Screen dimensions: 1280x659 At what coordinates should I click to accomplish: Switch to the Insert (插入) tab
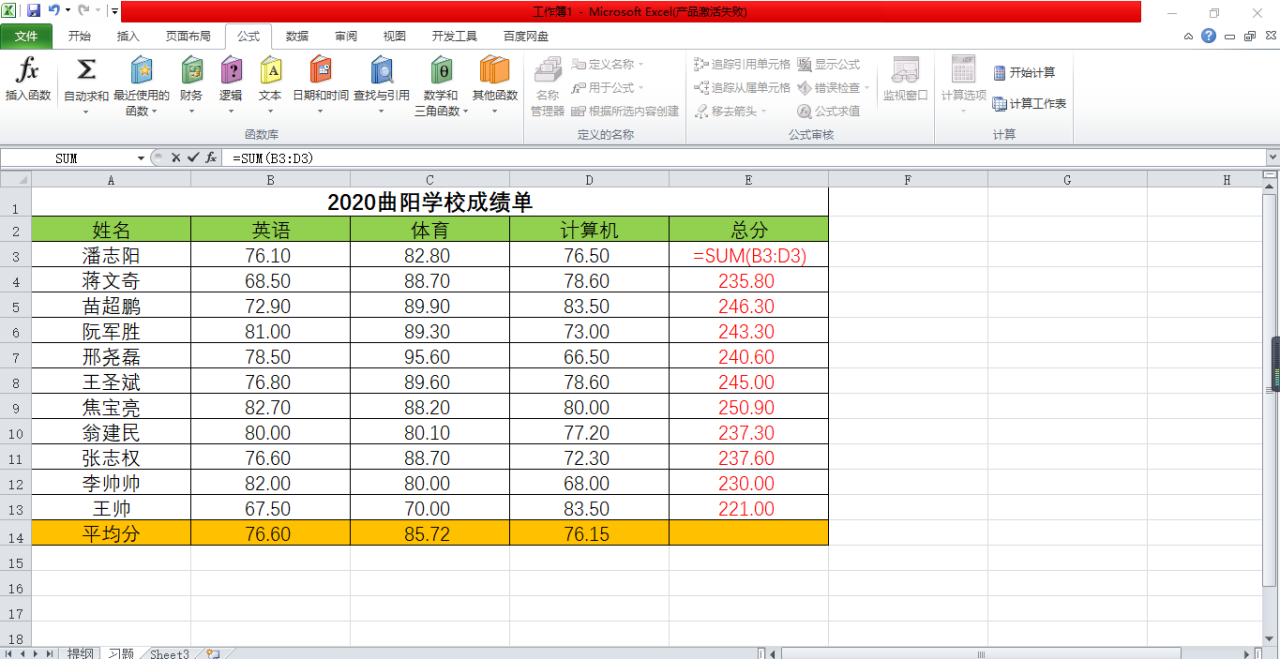click(x=128, y=36)
